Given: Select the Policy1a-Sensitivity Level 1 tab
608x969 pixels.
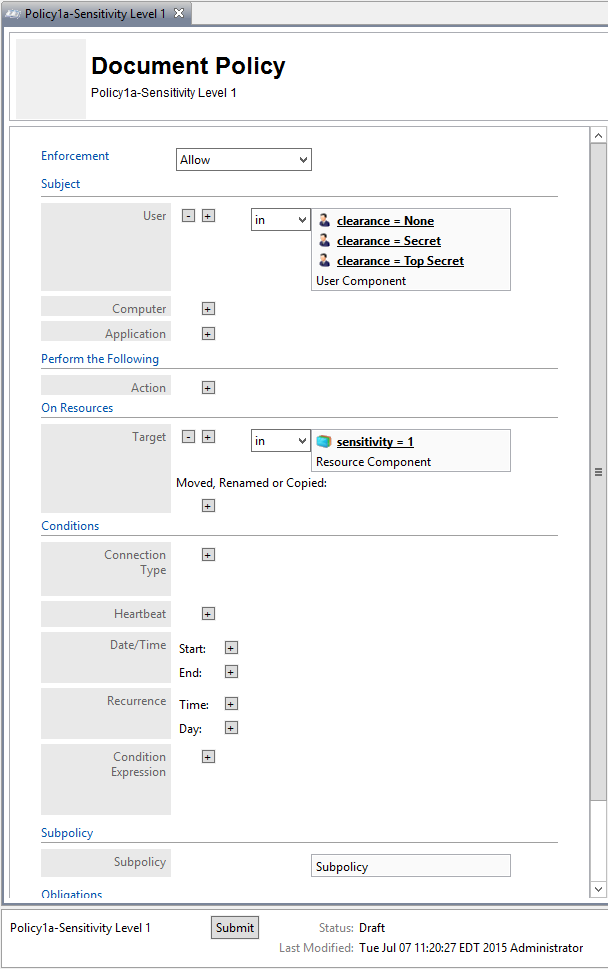Looking at the screenshot, I should click(95, 14).
